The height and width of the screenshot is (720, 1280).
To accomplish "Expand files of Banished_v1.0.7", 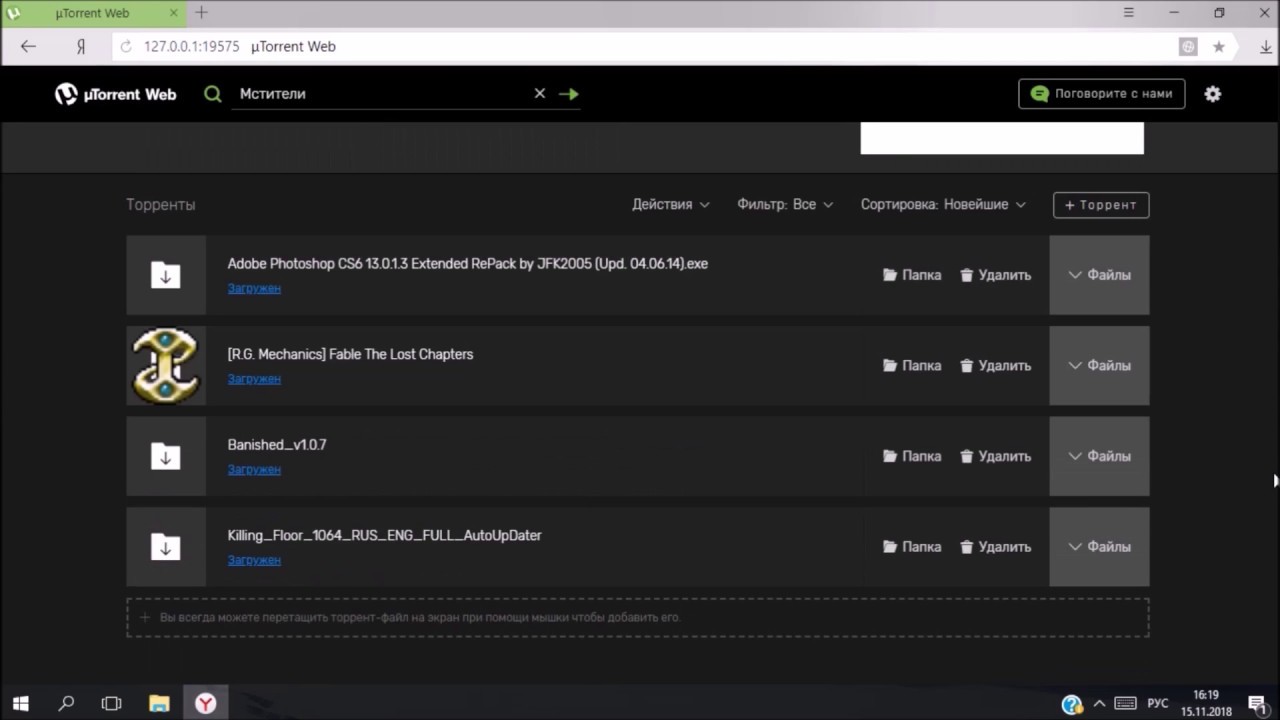I will click(1099, 456).
